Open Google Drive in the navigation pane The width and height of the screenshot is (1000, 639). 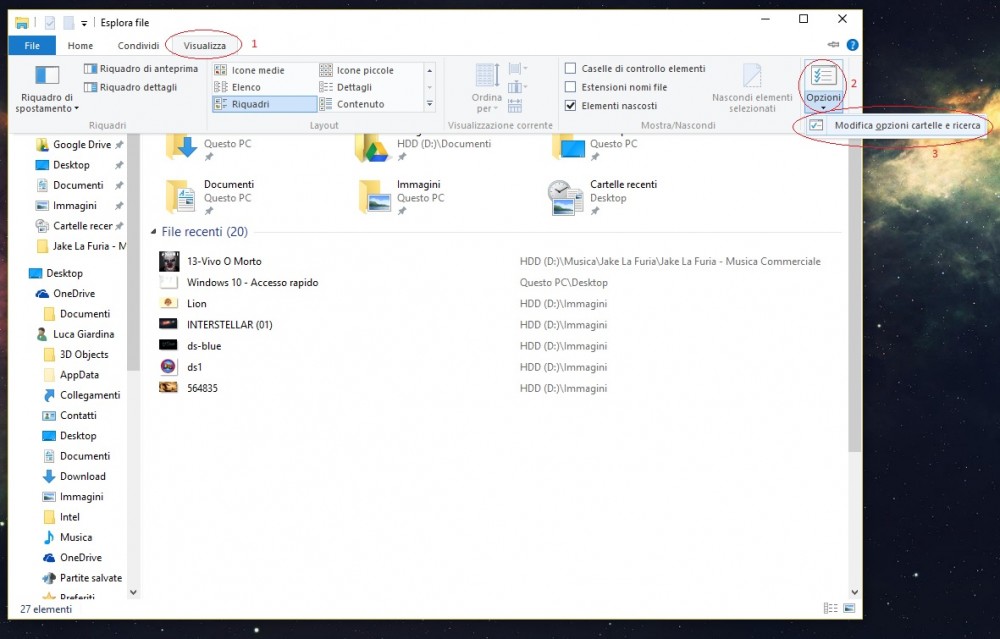81,145
